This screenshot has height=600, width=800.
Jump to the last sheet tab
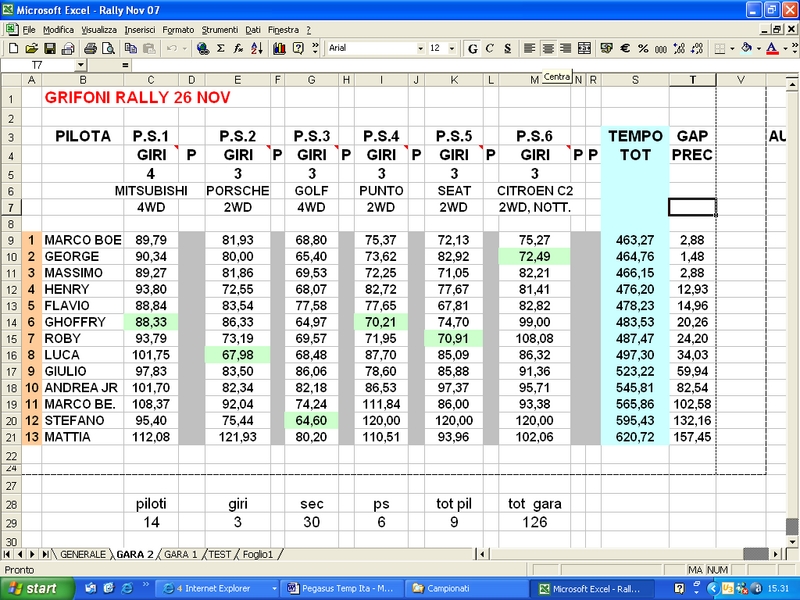point(45,554)
